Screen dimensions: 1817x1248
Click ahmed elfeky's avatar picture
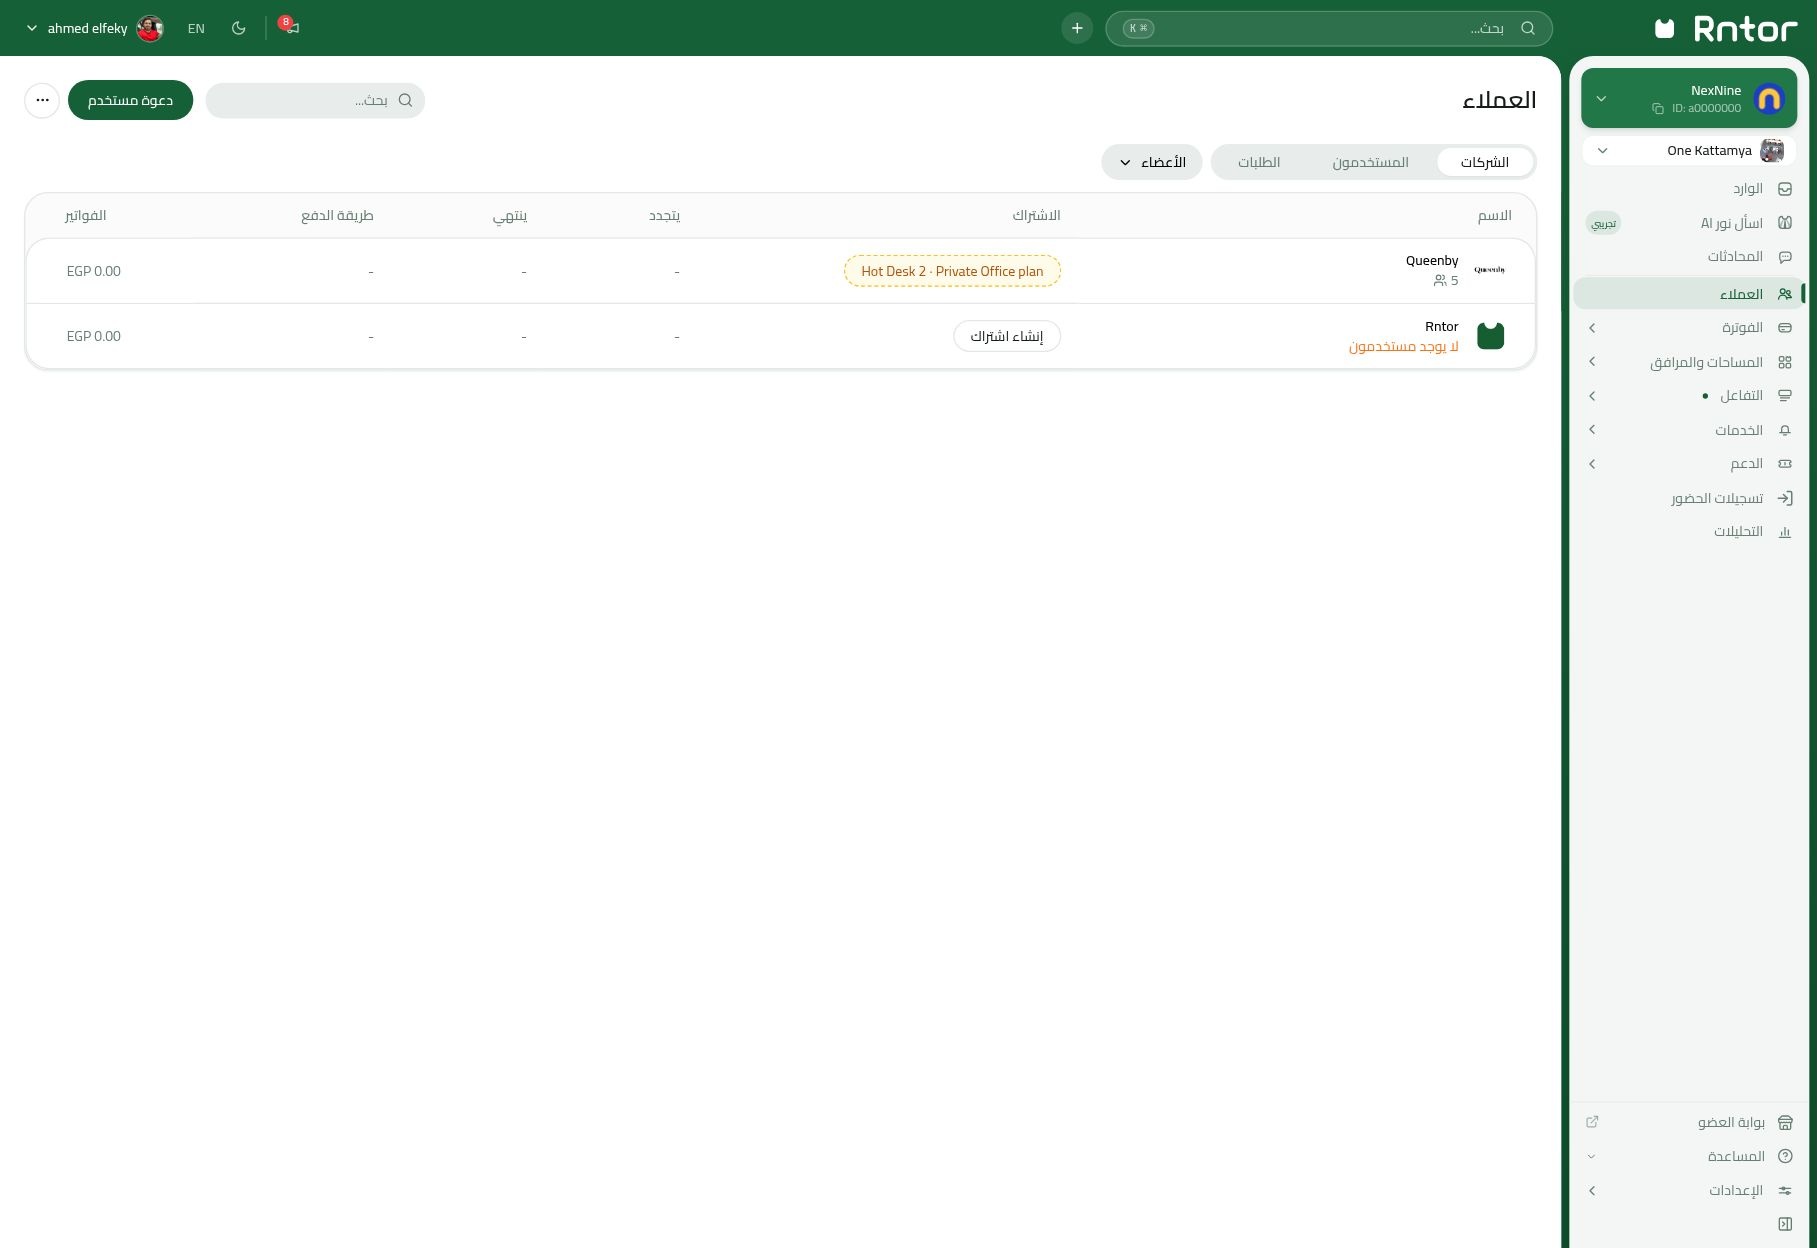click(150, 28)
